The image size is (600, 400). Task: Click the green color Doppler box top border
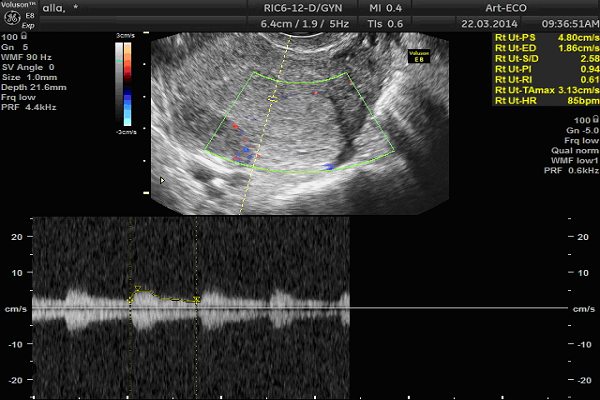click(300, 80)
